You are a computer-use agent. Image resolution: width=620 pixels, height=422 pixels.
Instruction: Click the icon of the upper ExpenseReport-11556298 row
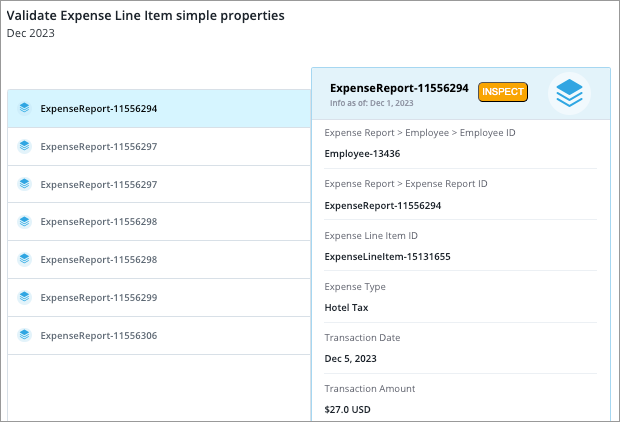point(25,221)
